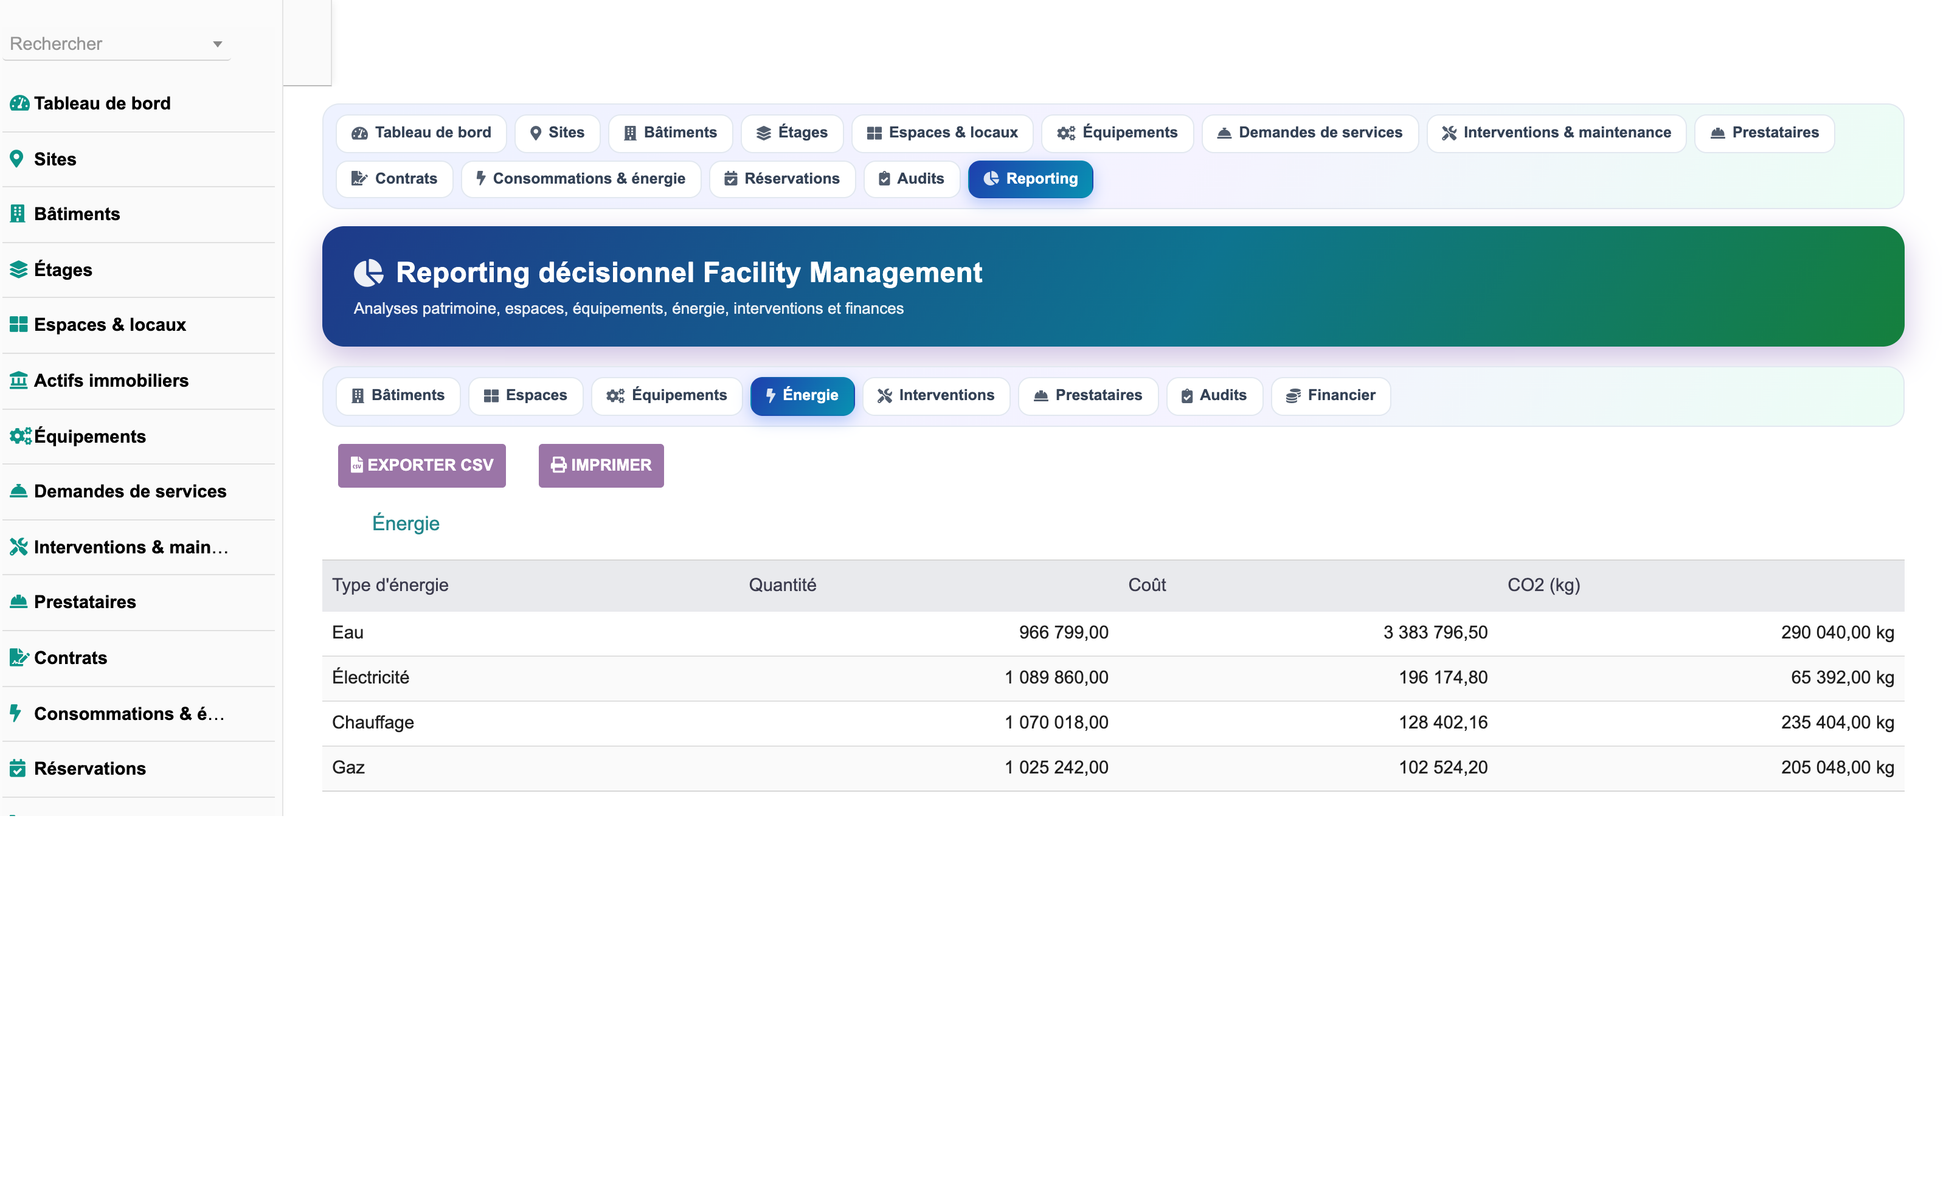Image resolution: width=1946 pixels, height=1204 pixels.
Task: Click the tools icon on Interventions sub-tab
Action: point(885,396)
